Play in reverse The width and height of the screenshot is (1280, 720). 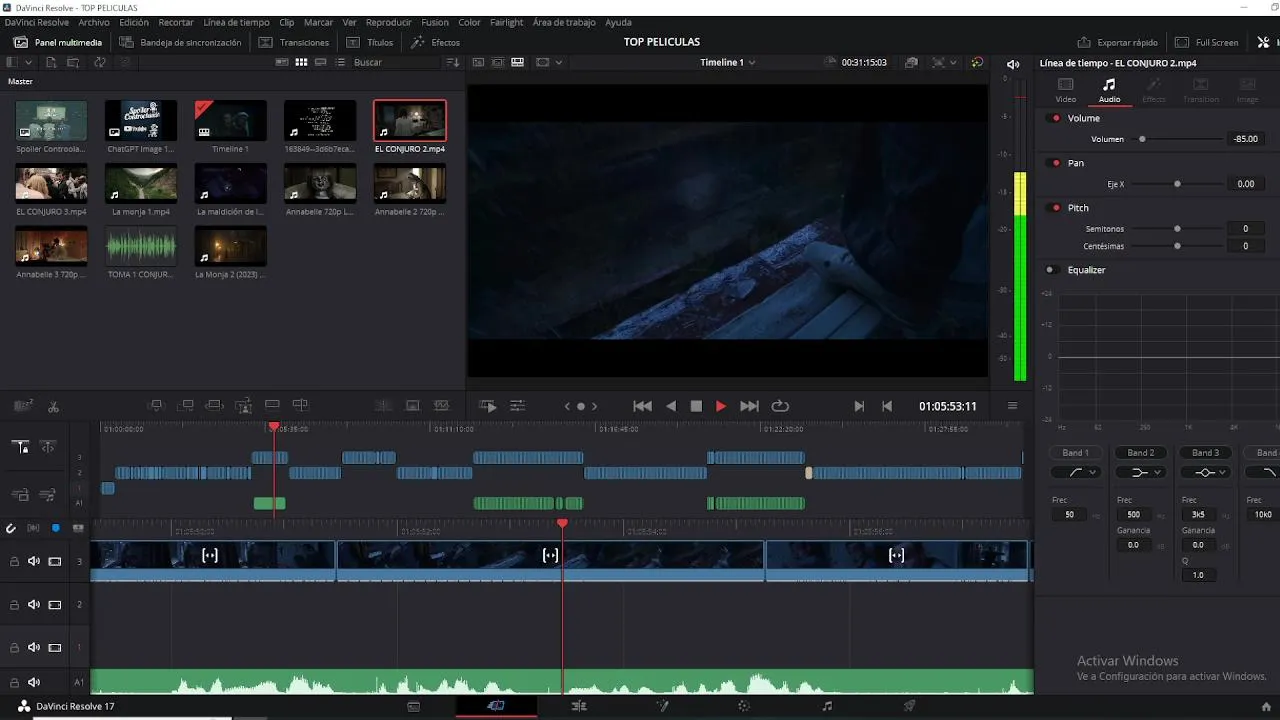(671, 406)
